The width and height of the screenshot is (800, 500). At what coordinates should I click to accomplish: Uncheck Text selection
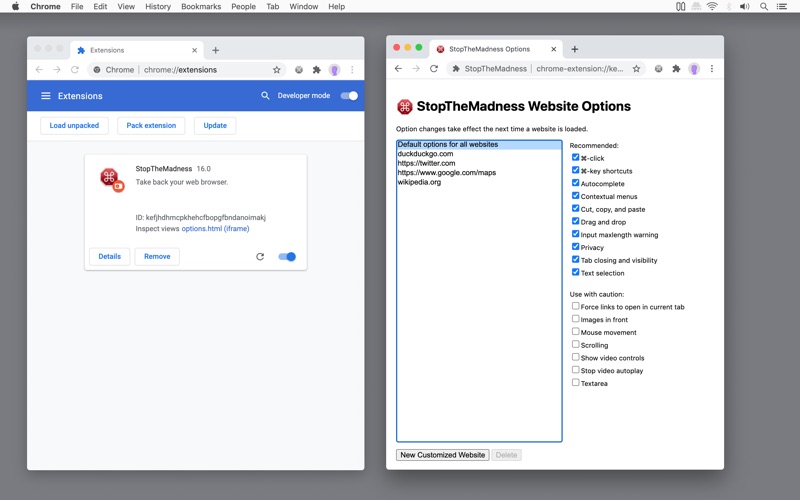coord(576,272)
